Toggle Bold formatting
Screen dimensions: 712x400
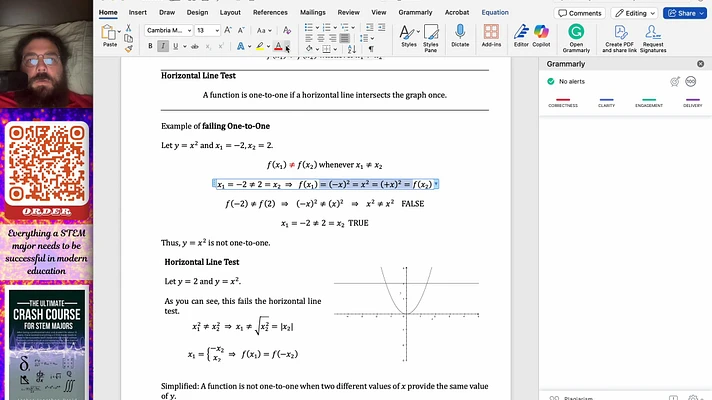click(150, 46)
